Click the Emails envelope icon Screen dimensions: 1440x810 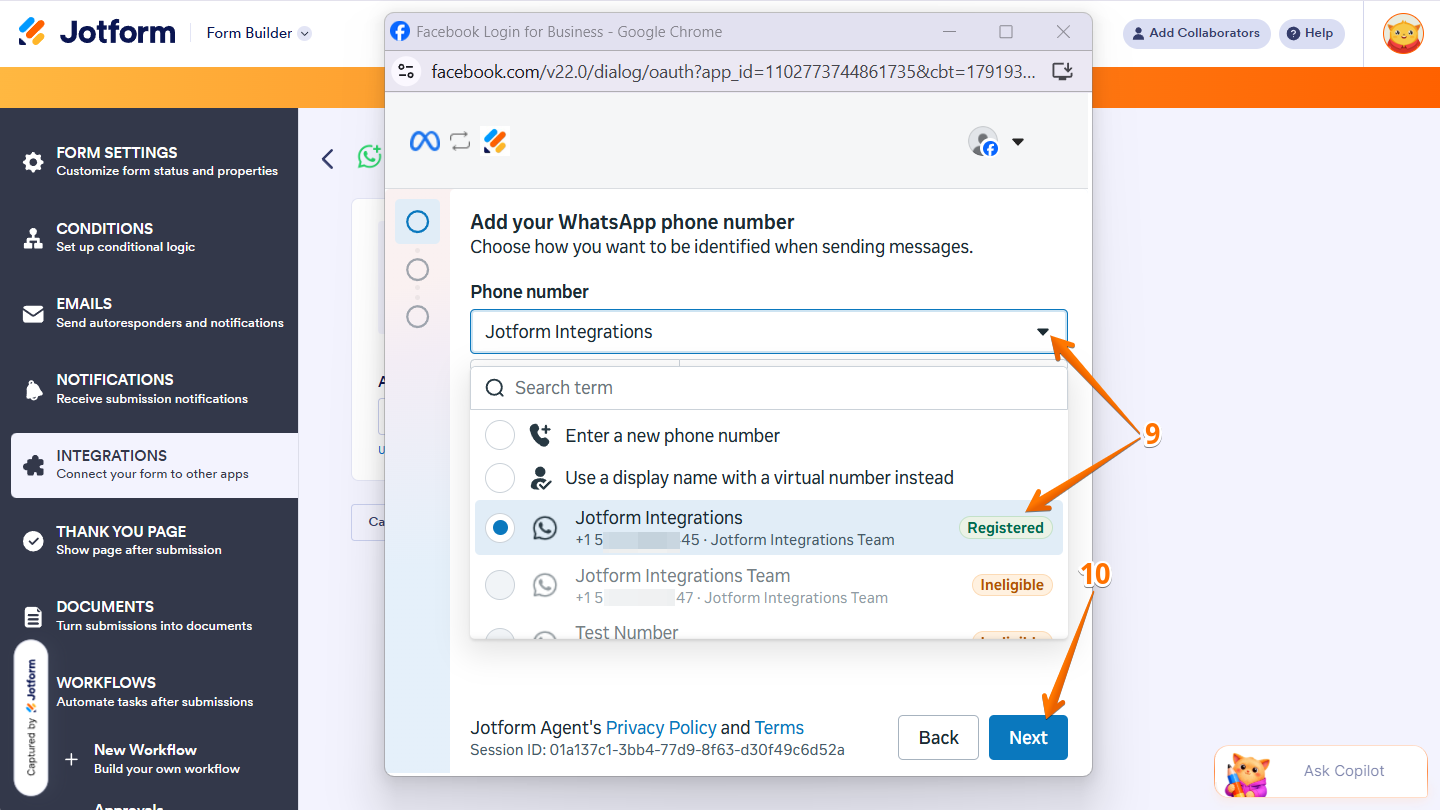pyautogui.click(x=33, y=314)
